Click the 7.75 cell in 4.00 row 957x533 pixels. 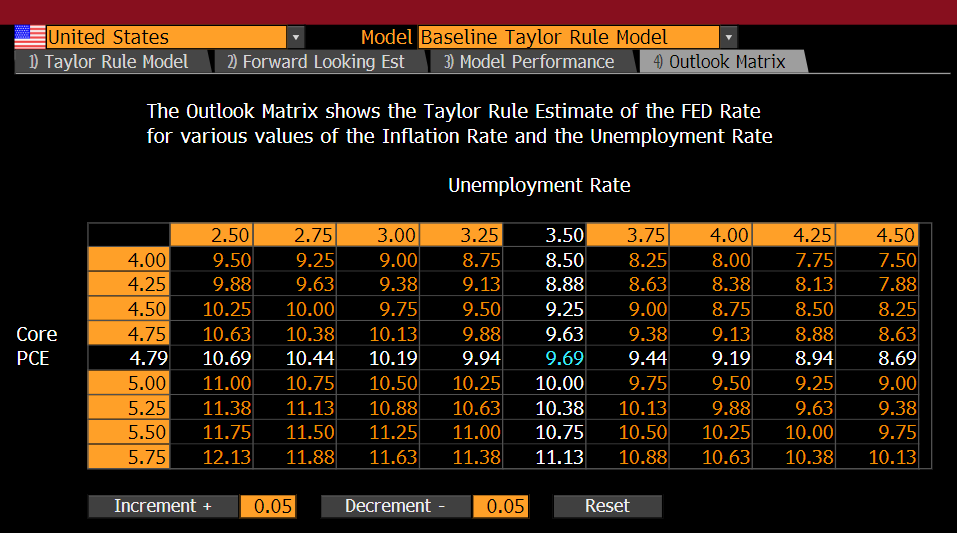coord(793,259)
